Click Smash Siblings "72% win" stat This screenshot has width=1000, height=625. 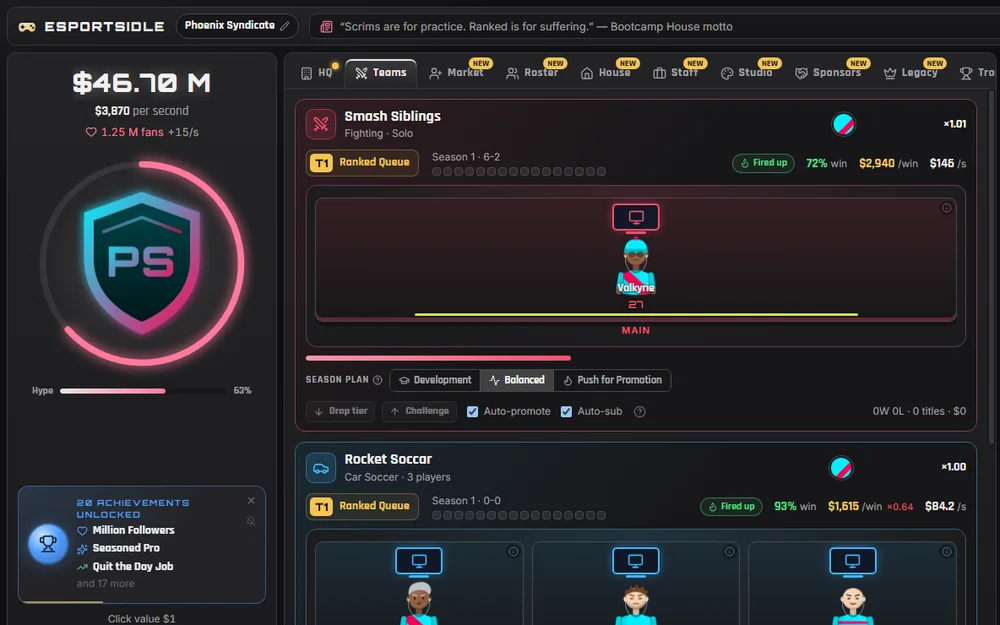click(827, 164)
